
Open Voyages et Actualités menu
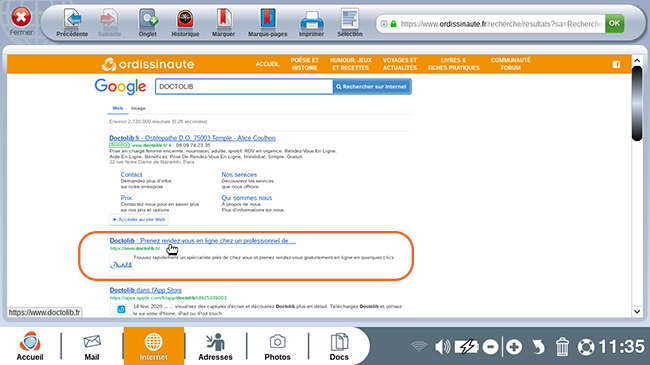[400, 64]
